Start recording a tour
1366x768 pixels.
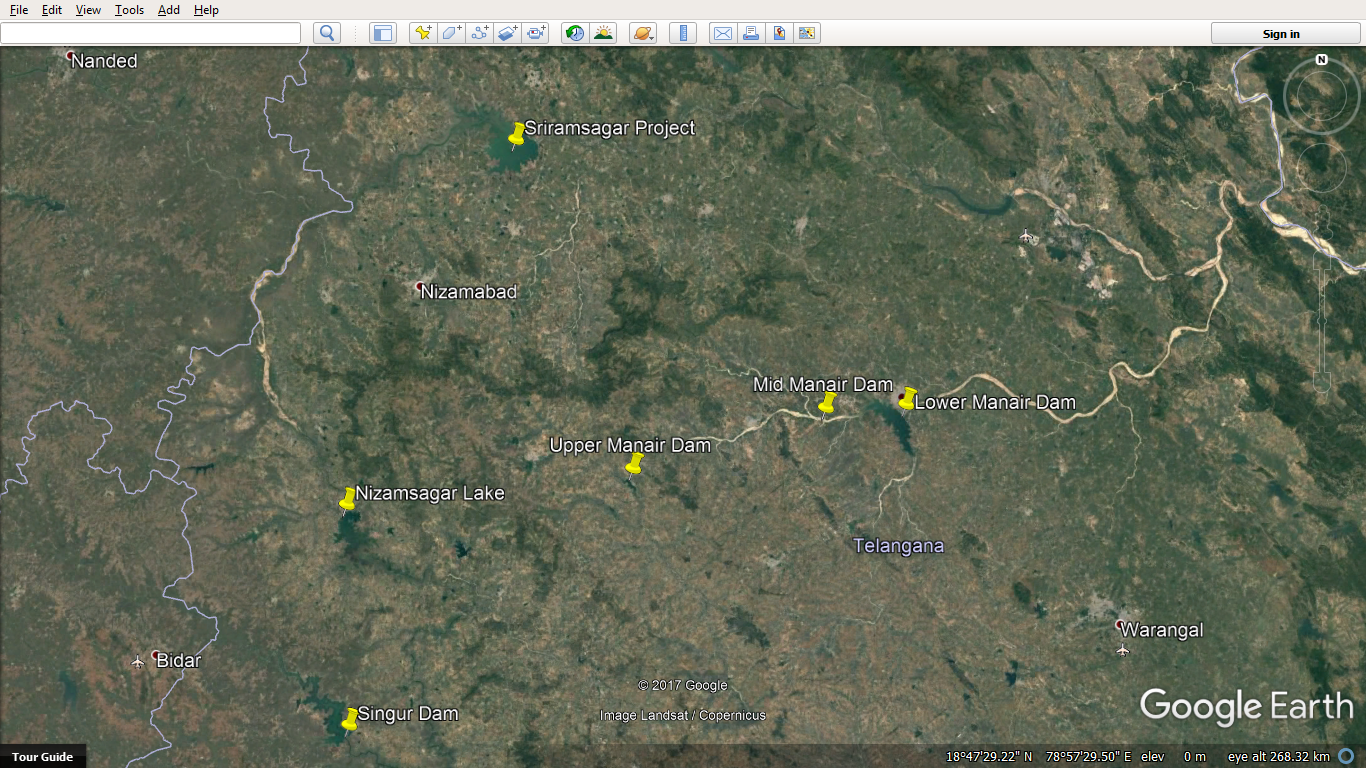tap(536, 32)
